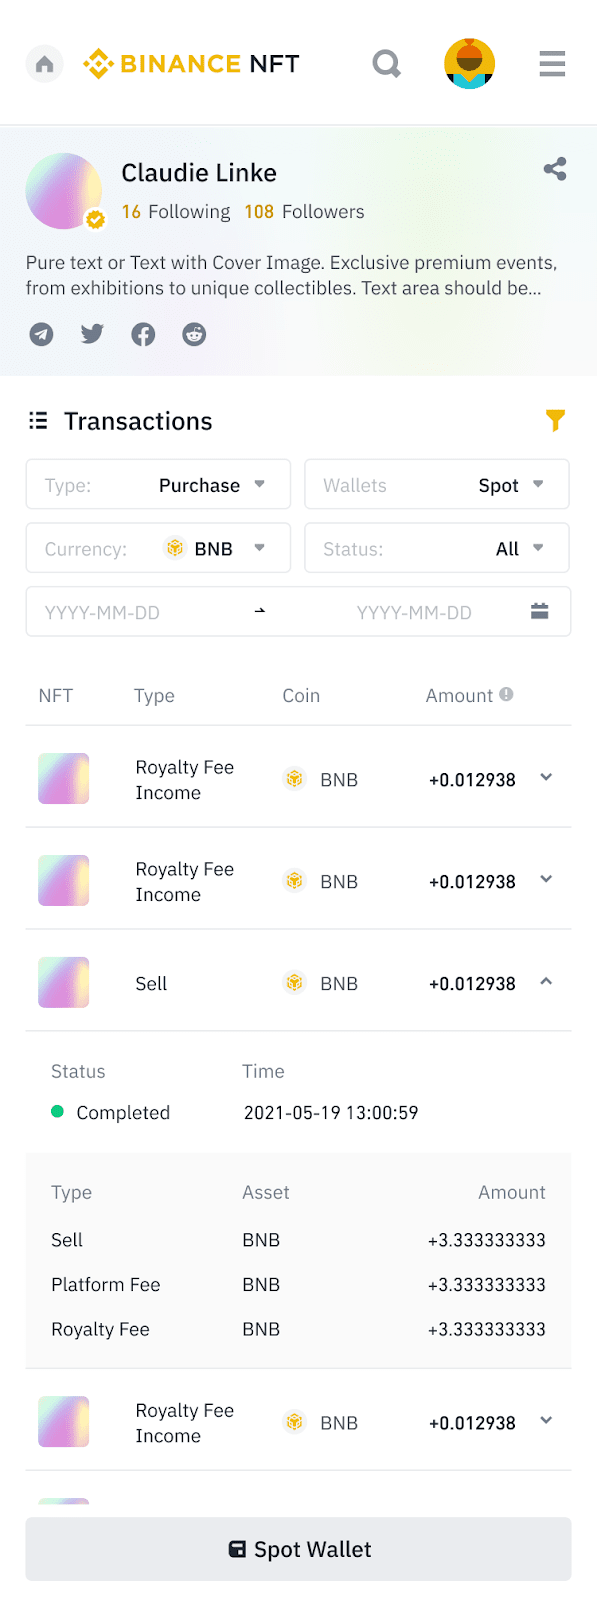The width and height of the screenshot is (597, 1600).
Task: Click the calendar icon on the date field
Action: pos(539,611)
